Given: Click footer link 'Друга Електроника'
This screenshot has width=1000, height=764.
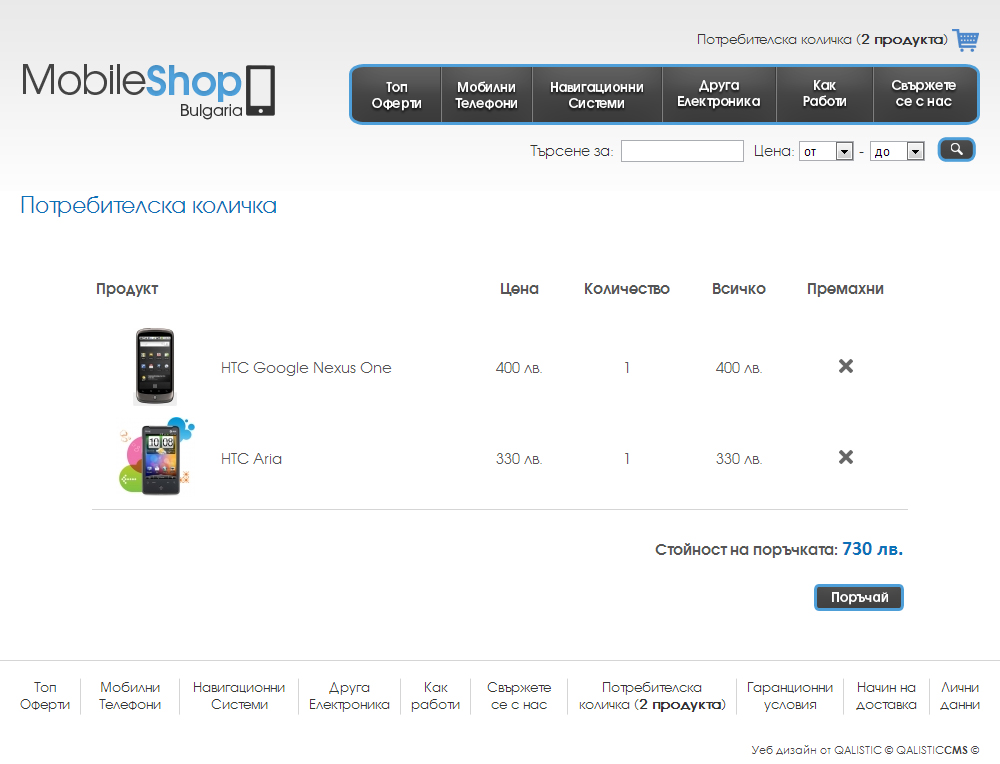Looking at the screenshot, I should [x=349, y=696].
